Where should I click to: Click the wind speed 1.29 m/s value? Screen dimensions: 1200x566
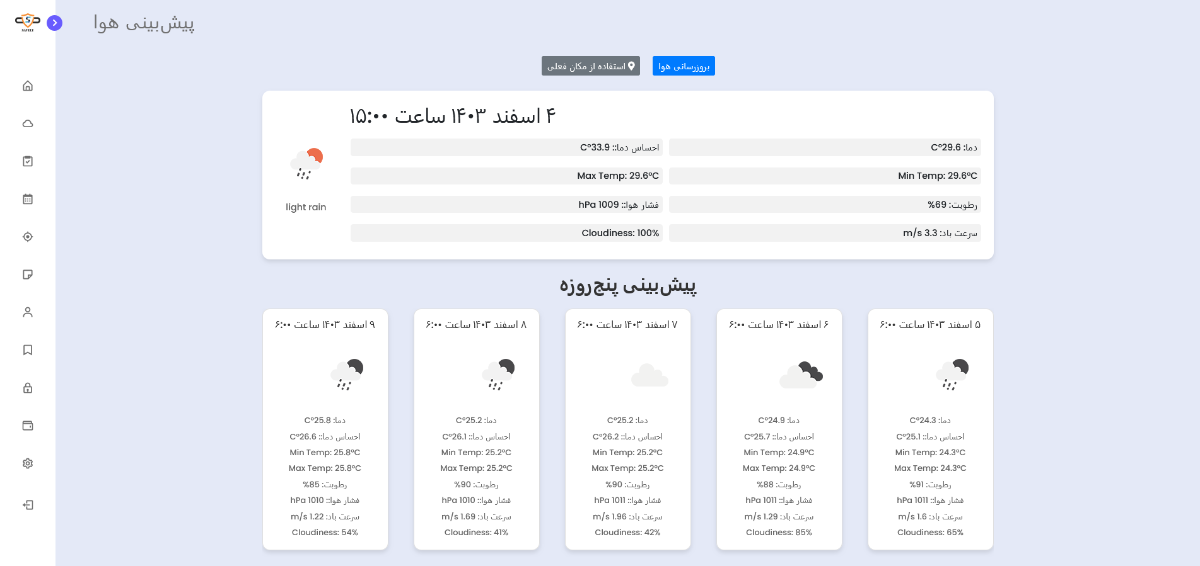point(779,516)
